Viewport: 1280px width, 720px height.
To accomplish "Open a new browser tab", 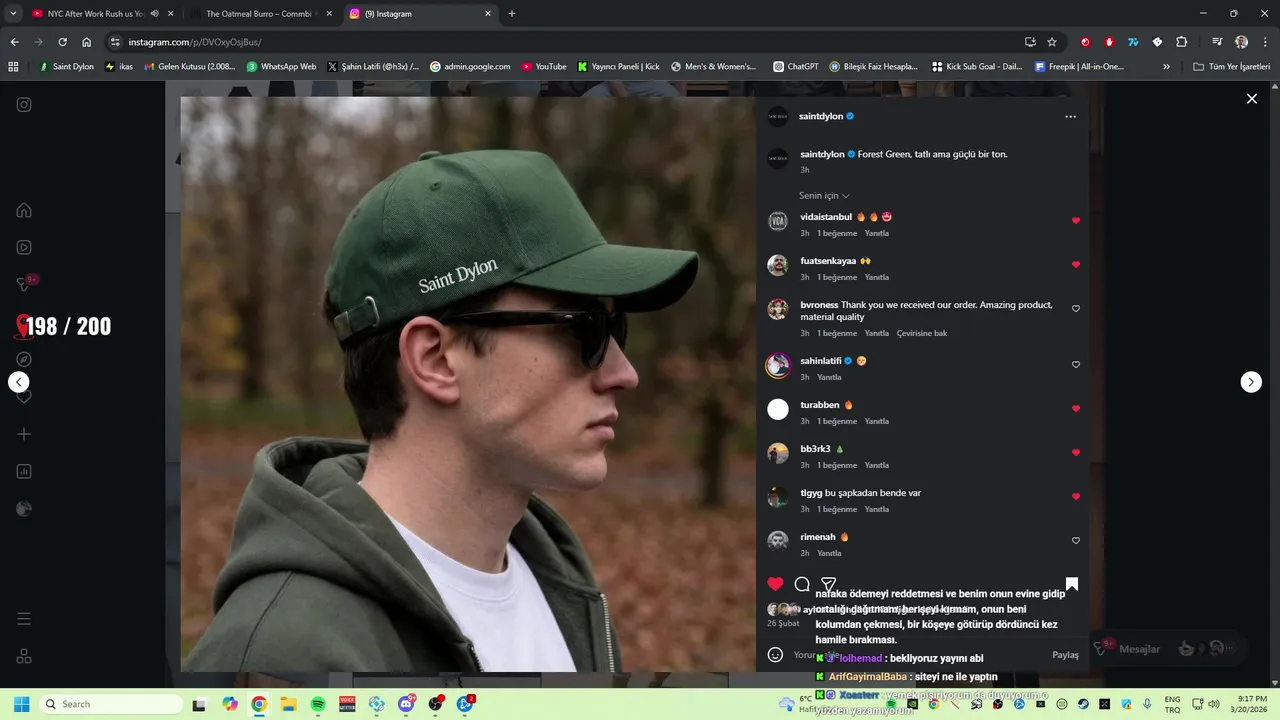I will click(512, 14).
